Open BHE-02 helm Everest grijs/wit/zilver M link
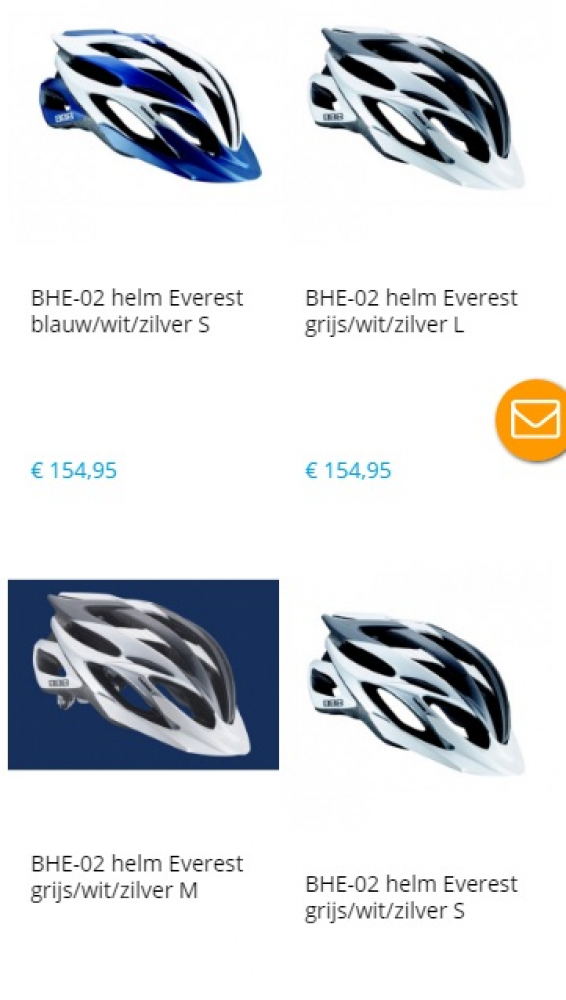This screenshot has width=566, height=1000. tap(137, 877)
